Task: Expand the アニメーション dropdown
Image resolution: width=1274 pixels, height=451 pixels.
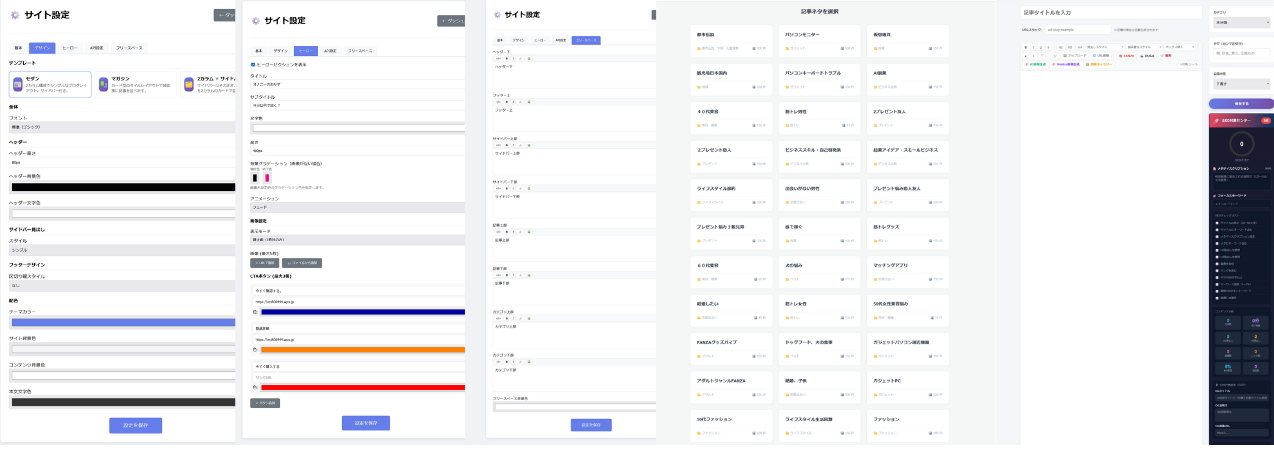Action: point(357,207)
